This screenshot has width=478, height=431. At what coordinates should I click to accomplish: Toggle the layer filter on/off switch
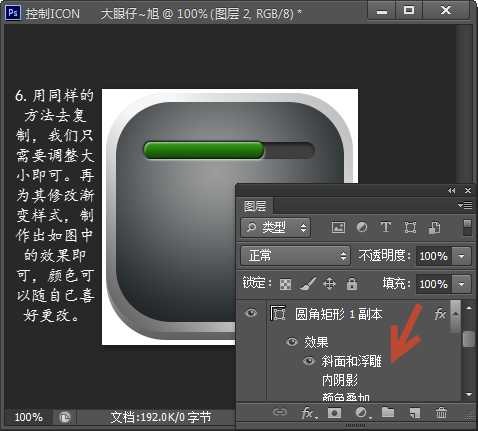coord(467,227)
